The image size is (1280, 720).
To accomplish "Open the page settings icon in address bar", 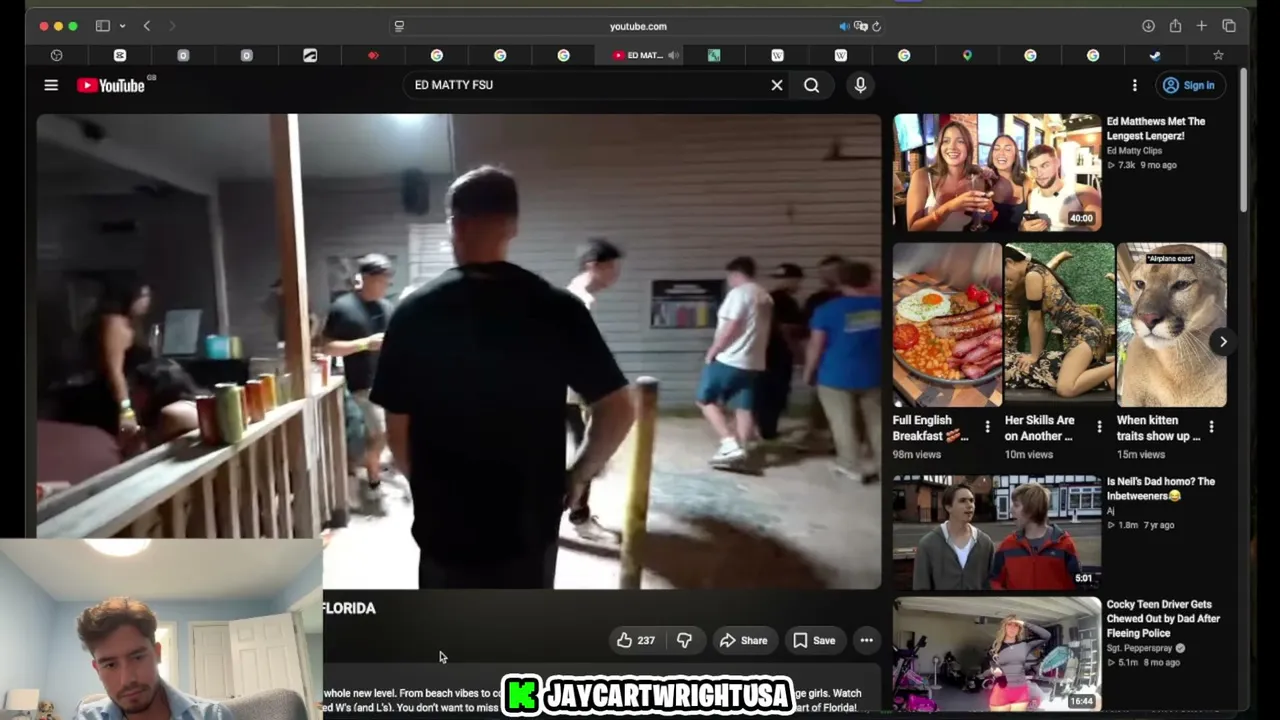I will coord(399,26).
